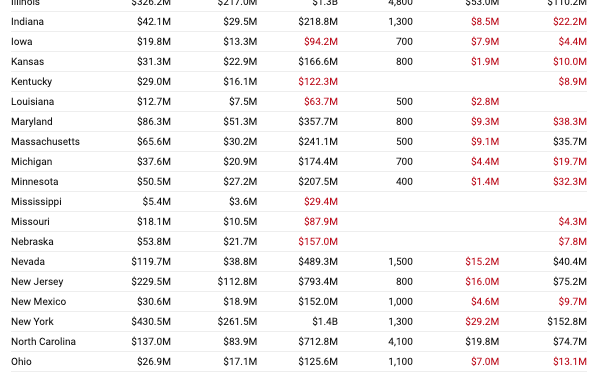Image resolution: width=598 pixels, height=375 pixels.
Task: Click Ohio's $13.1M red value
Action: tap(570, 362)
